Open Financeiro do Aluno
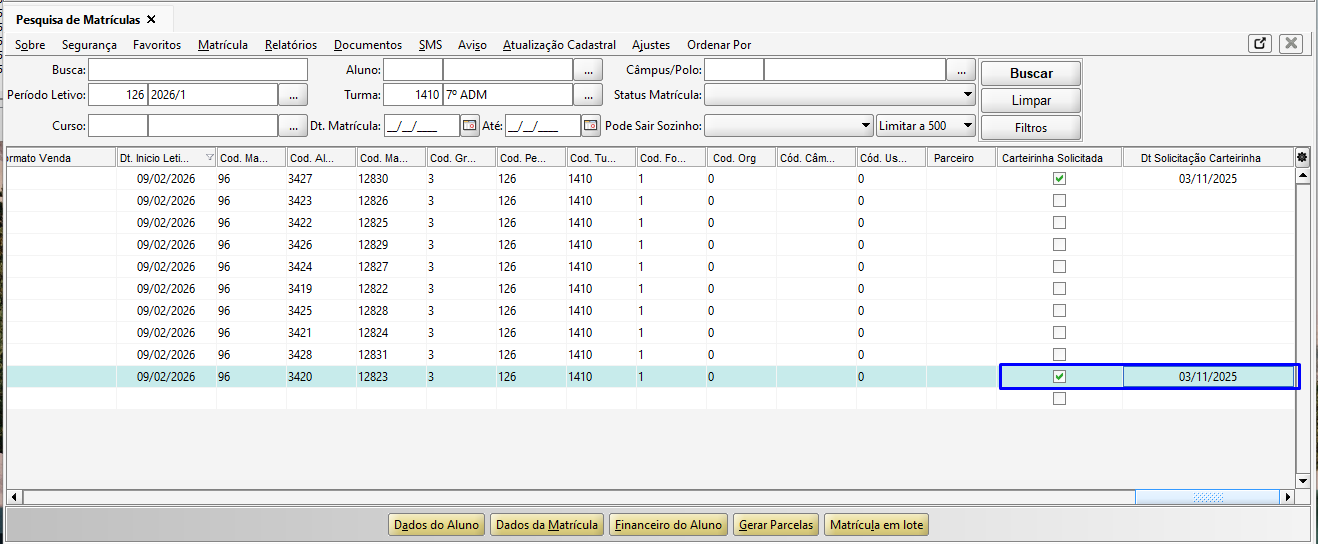Image resolution: width=1318 pixels, height=544 pixels. 668,524
